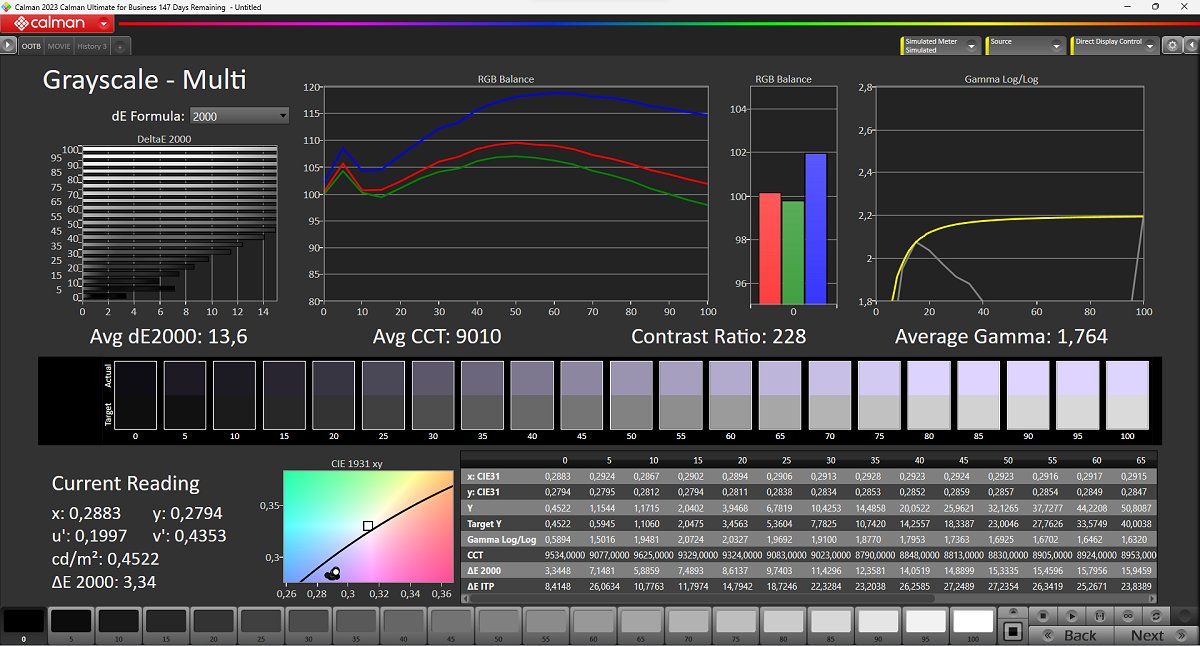This screenshot has height=646, width=1200.
Task: Select the 100 percent white pattern swatch
Action: [974, 623]
